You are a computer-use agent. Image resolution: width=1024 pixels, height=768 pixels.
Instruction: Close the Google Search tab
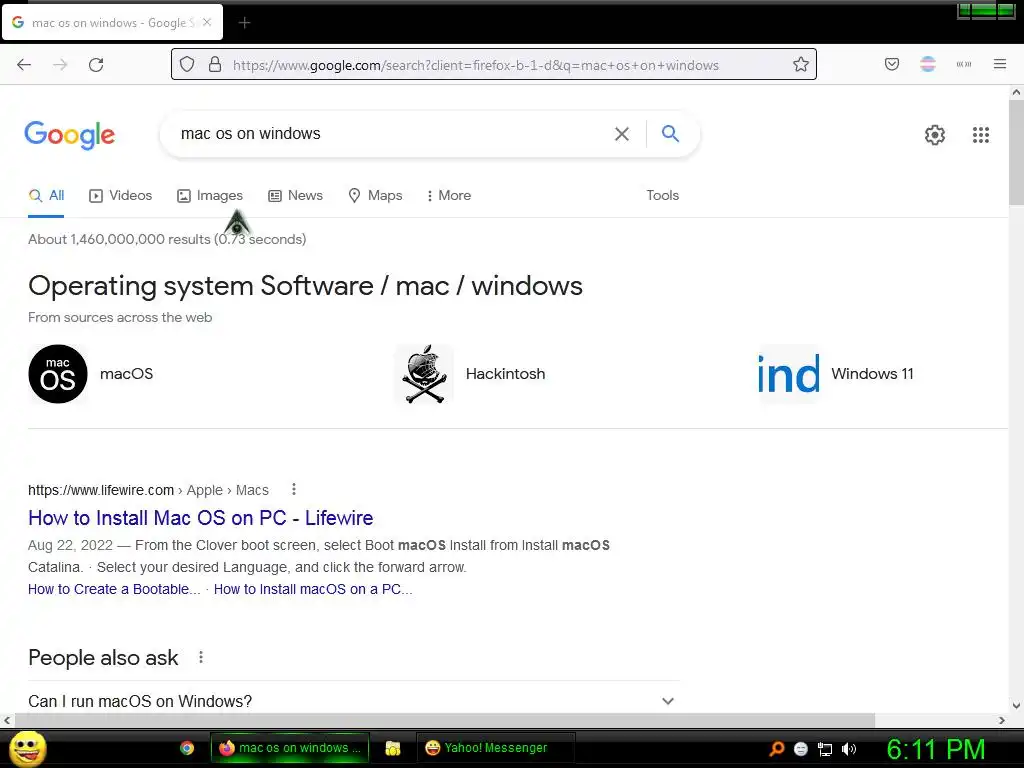click(x=207, y=22)
